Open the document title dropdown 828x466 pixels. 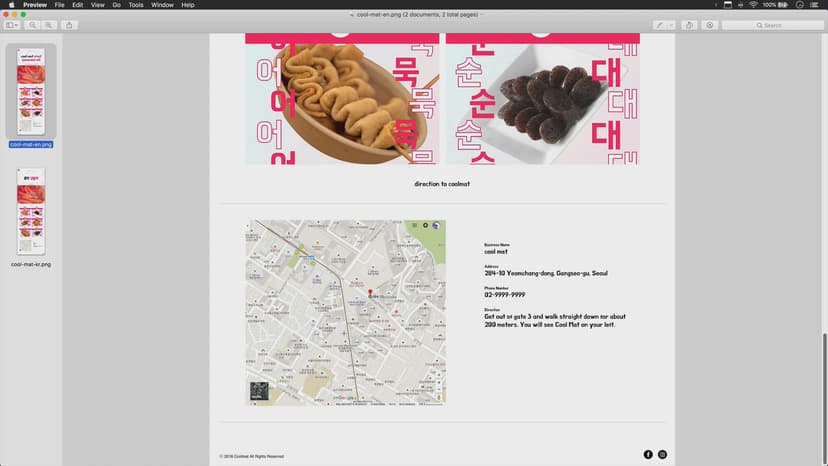[484, 15]
